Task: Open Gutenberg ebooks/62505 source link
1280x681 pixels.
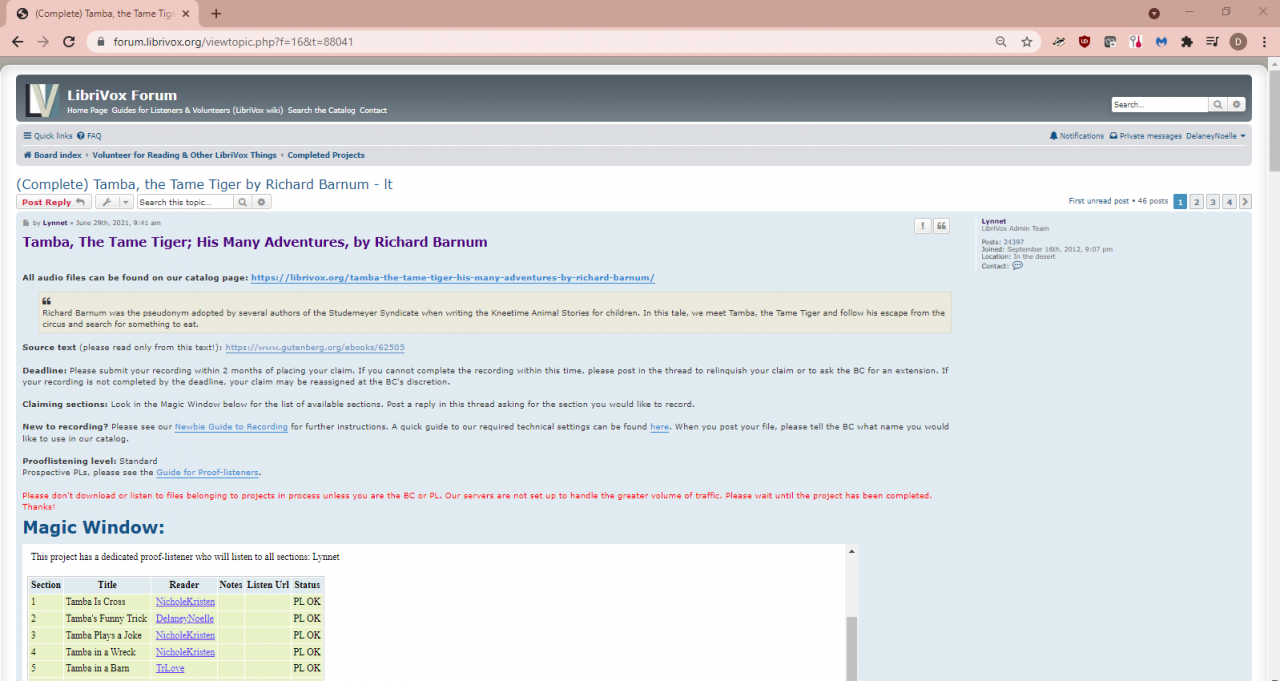Action: (315, 348)
